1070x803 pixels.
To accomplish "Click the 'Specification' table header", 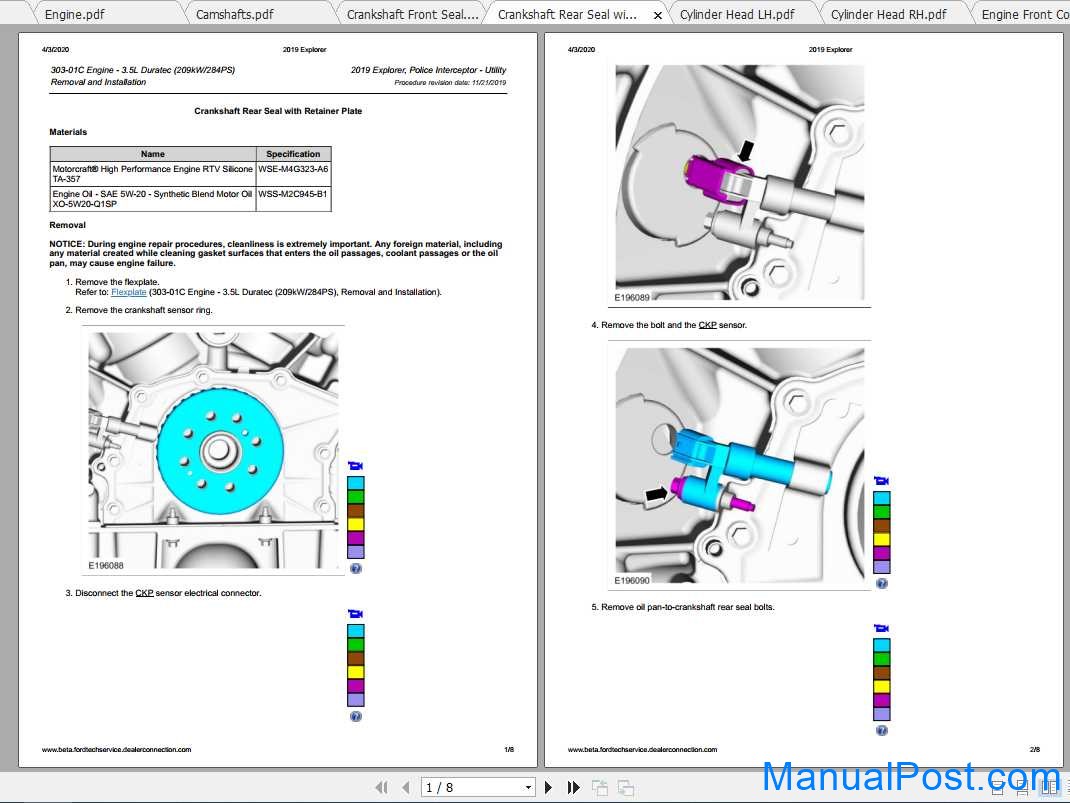I will coord(293,154).
